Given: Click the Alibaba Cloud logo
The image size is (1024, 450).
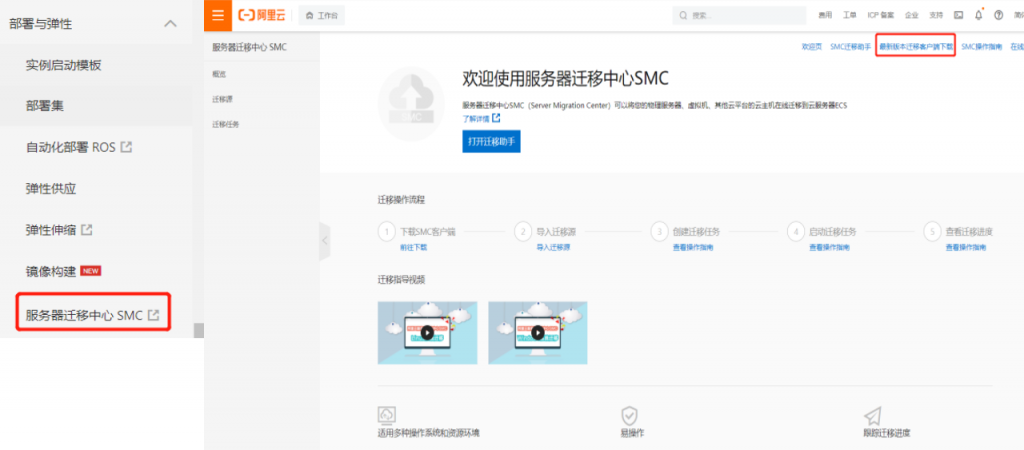Looking at the screenshot, I should point(262,15).
